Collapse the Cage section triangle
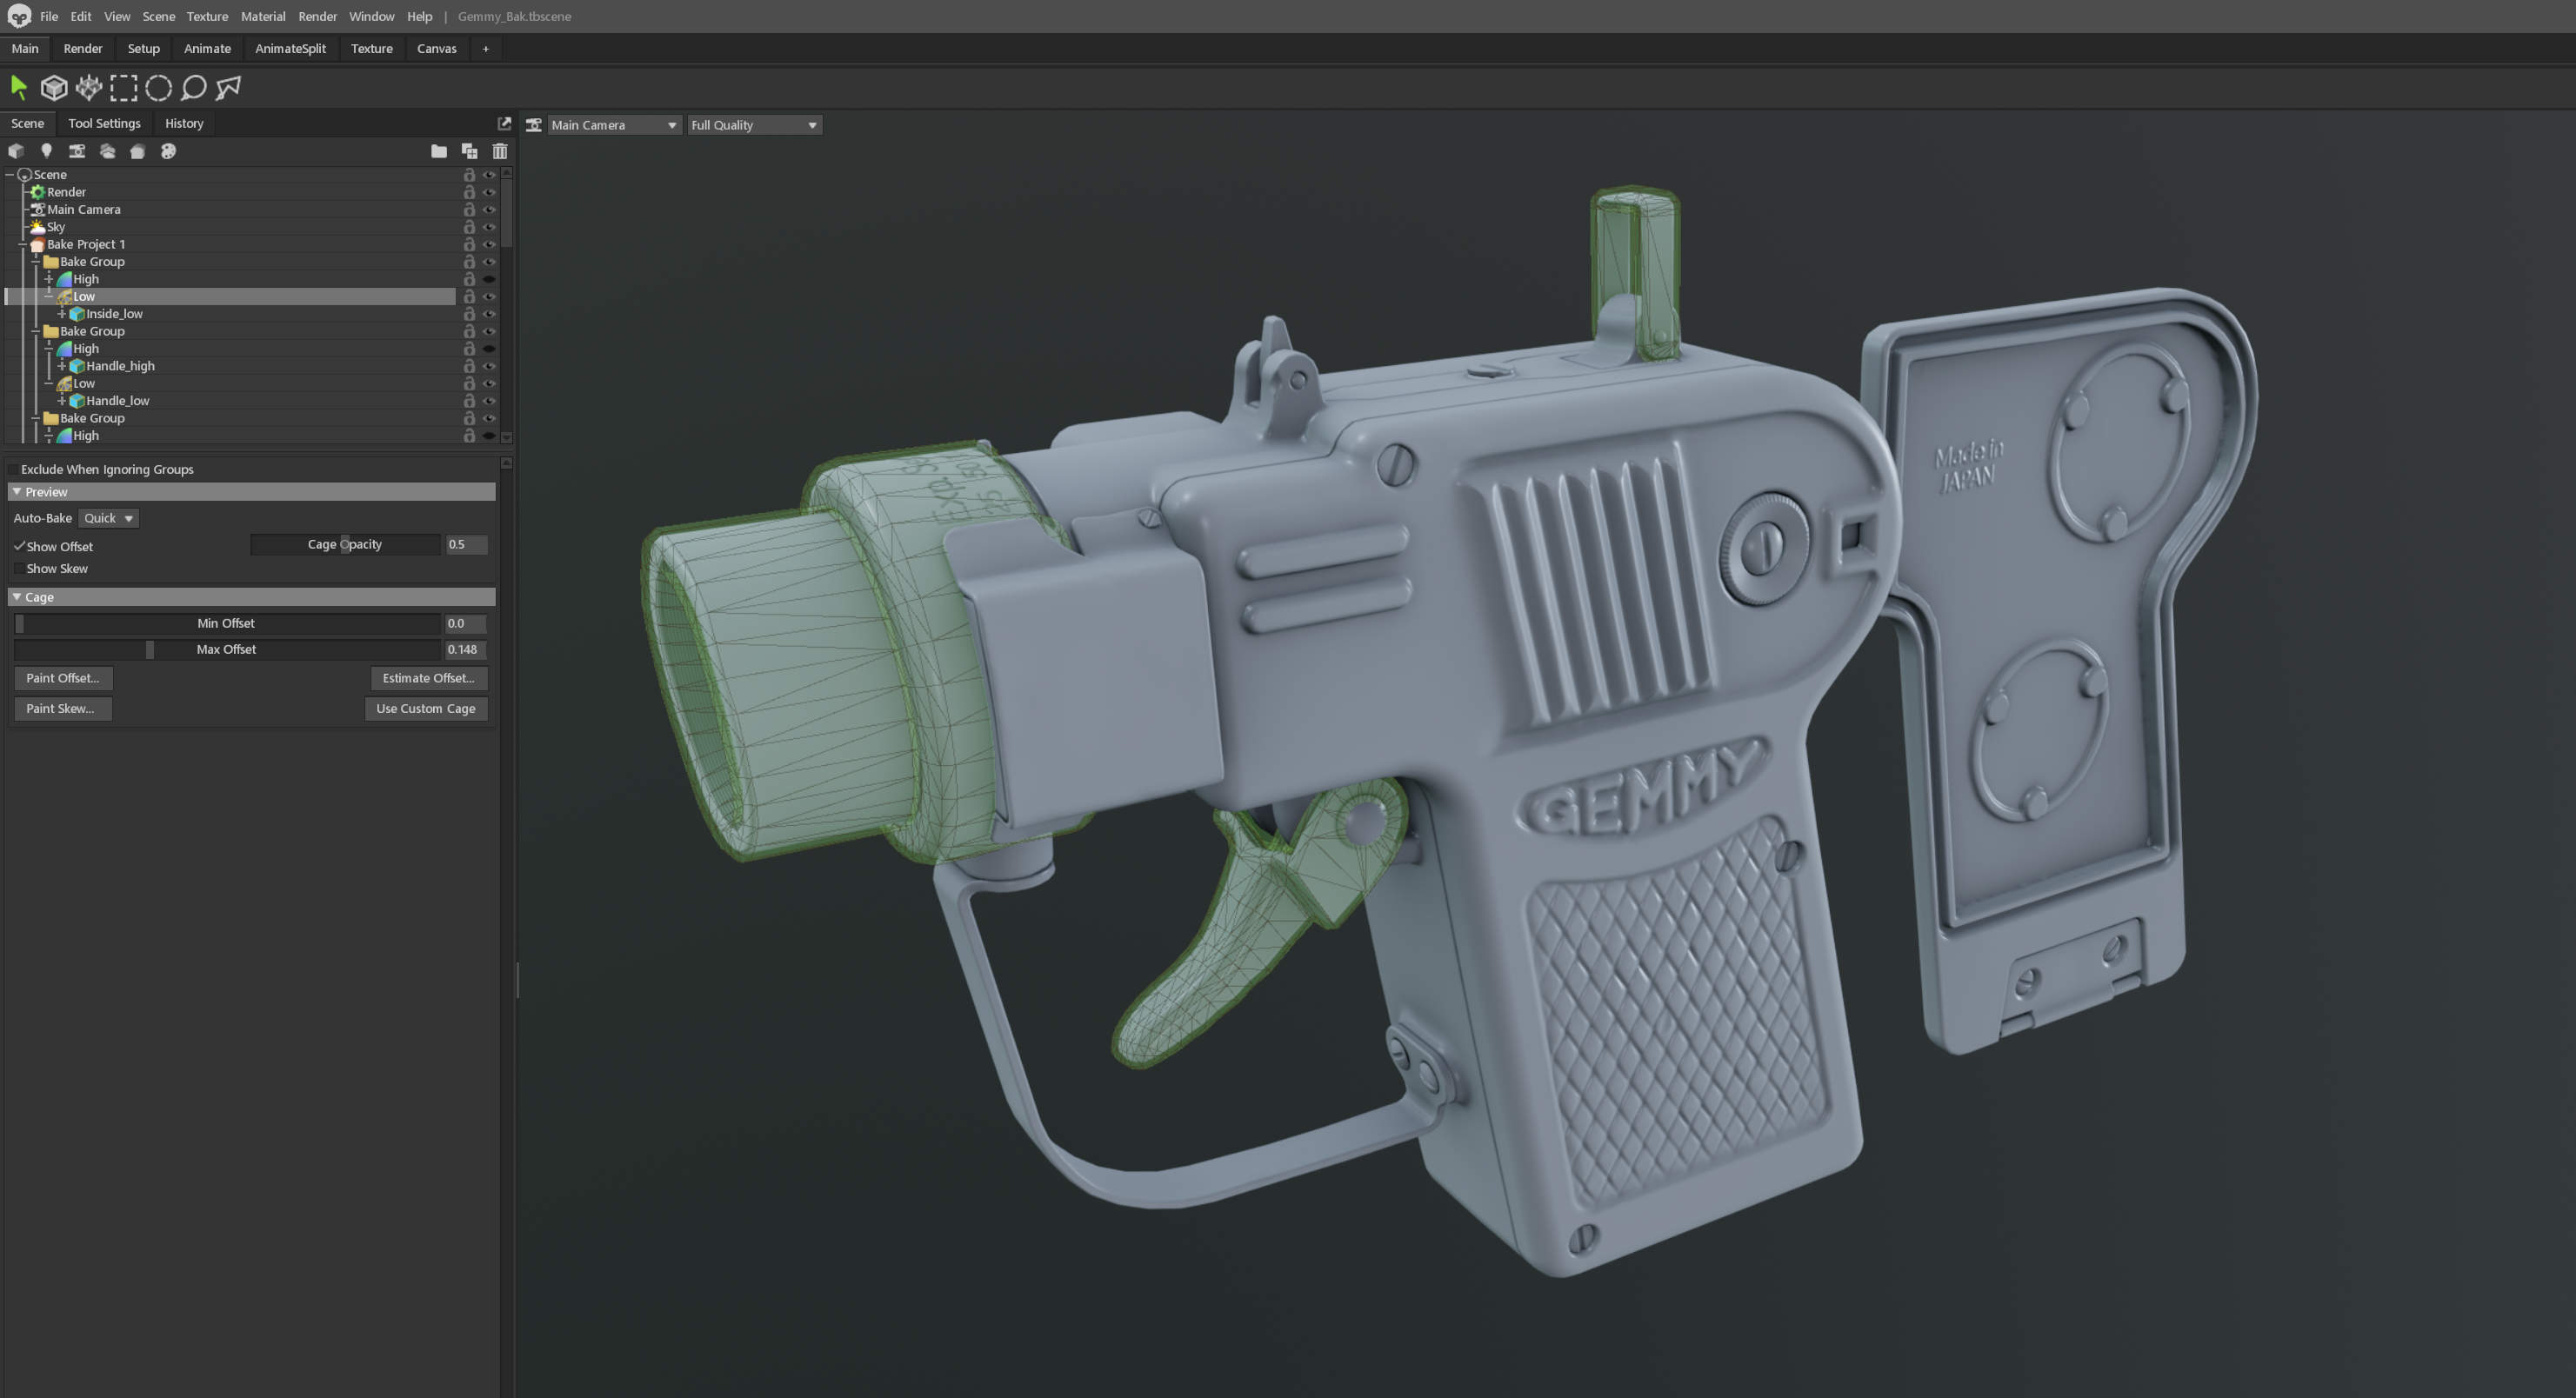 click(17, 597)
